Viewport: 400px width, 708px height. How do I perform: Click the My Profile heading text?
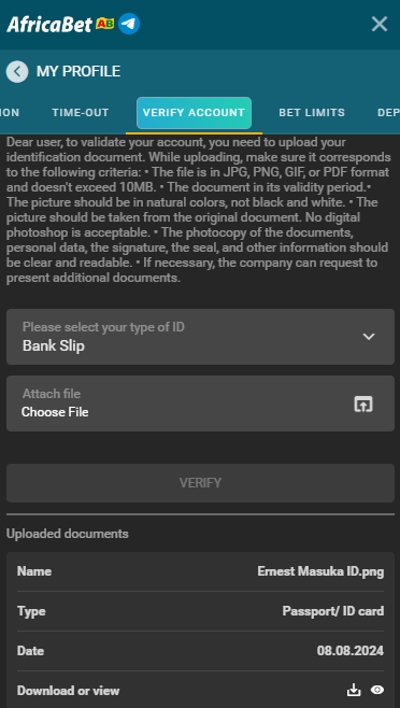pyautogui.click(x=79, y=71)
